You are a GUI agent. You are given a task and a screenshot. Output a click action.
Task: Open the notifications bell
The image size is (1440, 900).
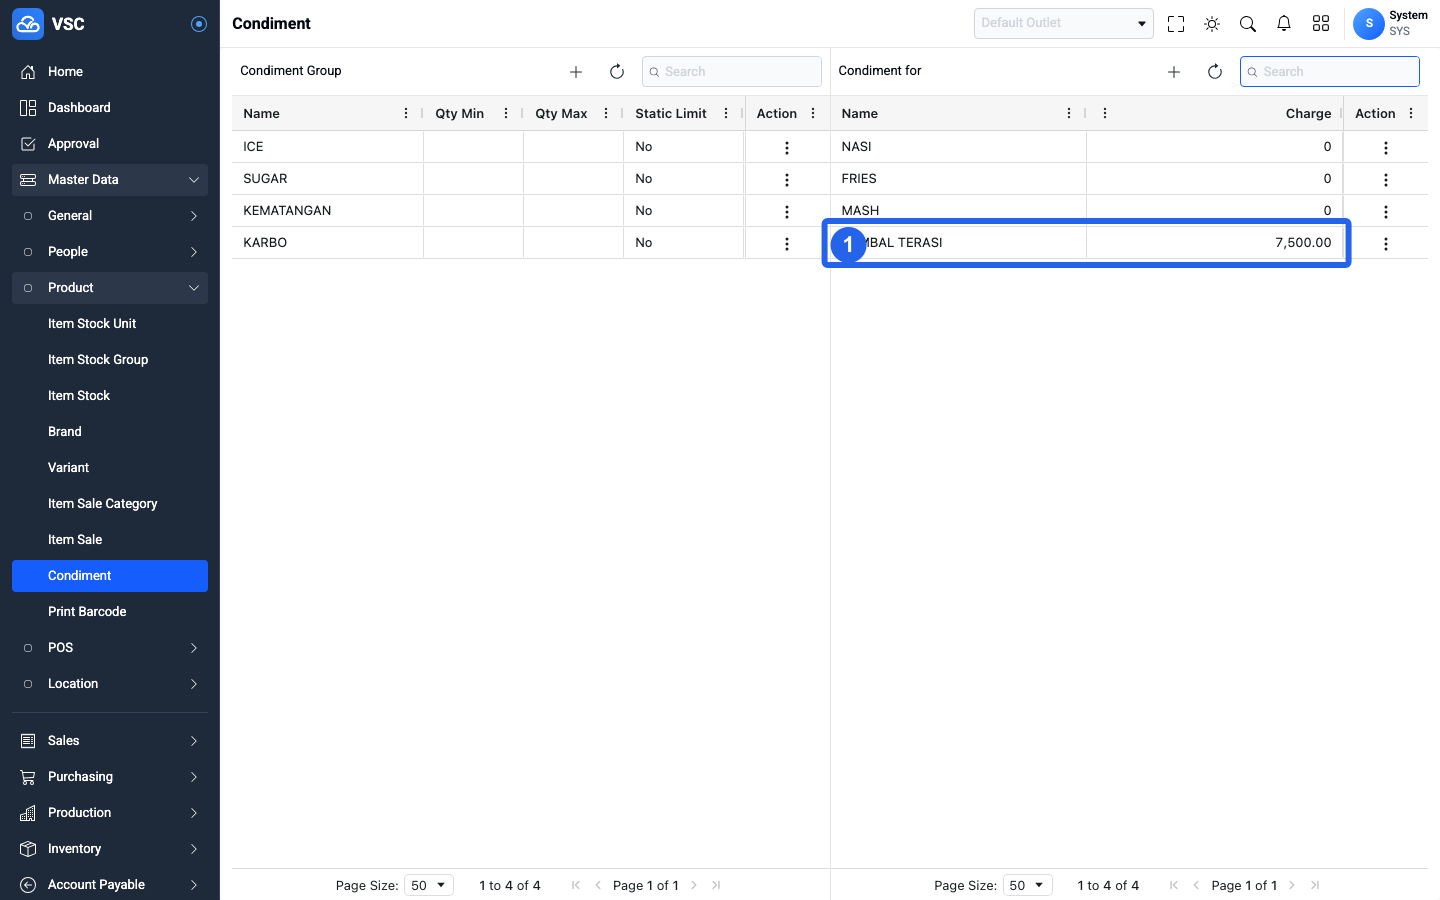pos(1284,24)
